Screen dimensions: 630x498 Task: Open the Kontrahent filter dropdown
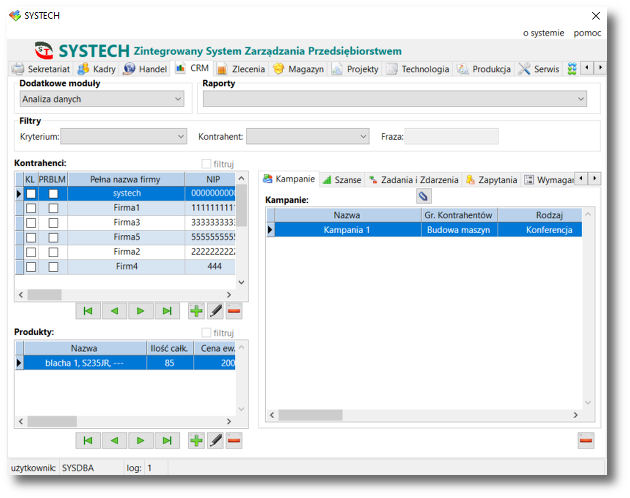coord(308,137)
